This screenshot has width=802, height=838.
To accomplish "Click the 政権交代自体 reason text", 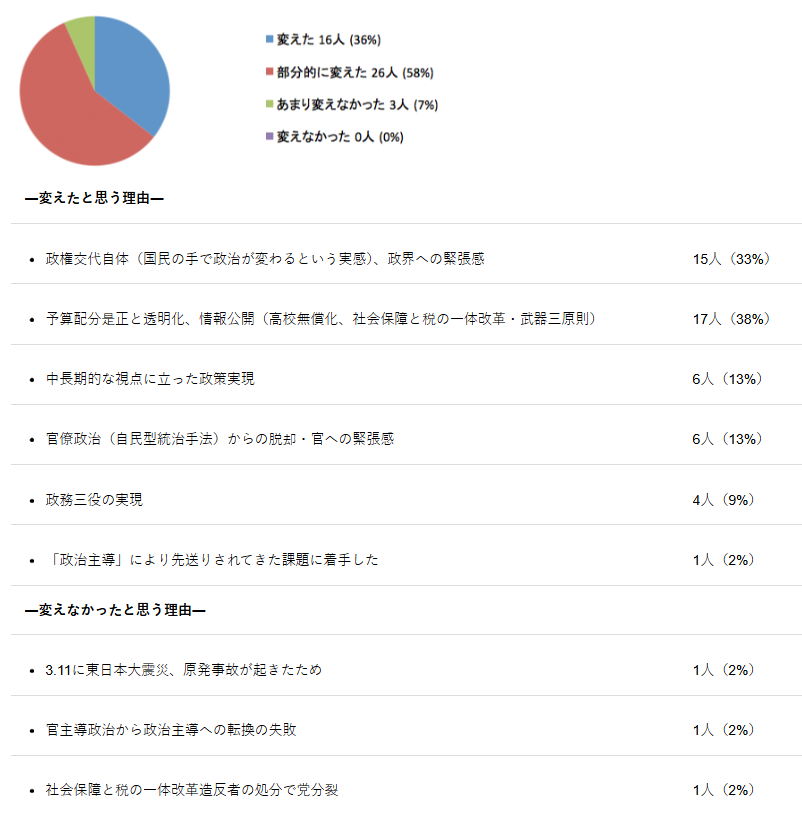I will coord(265,259).
